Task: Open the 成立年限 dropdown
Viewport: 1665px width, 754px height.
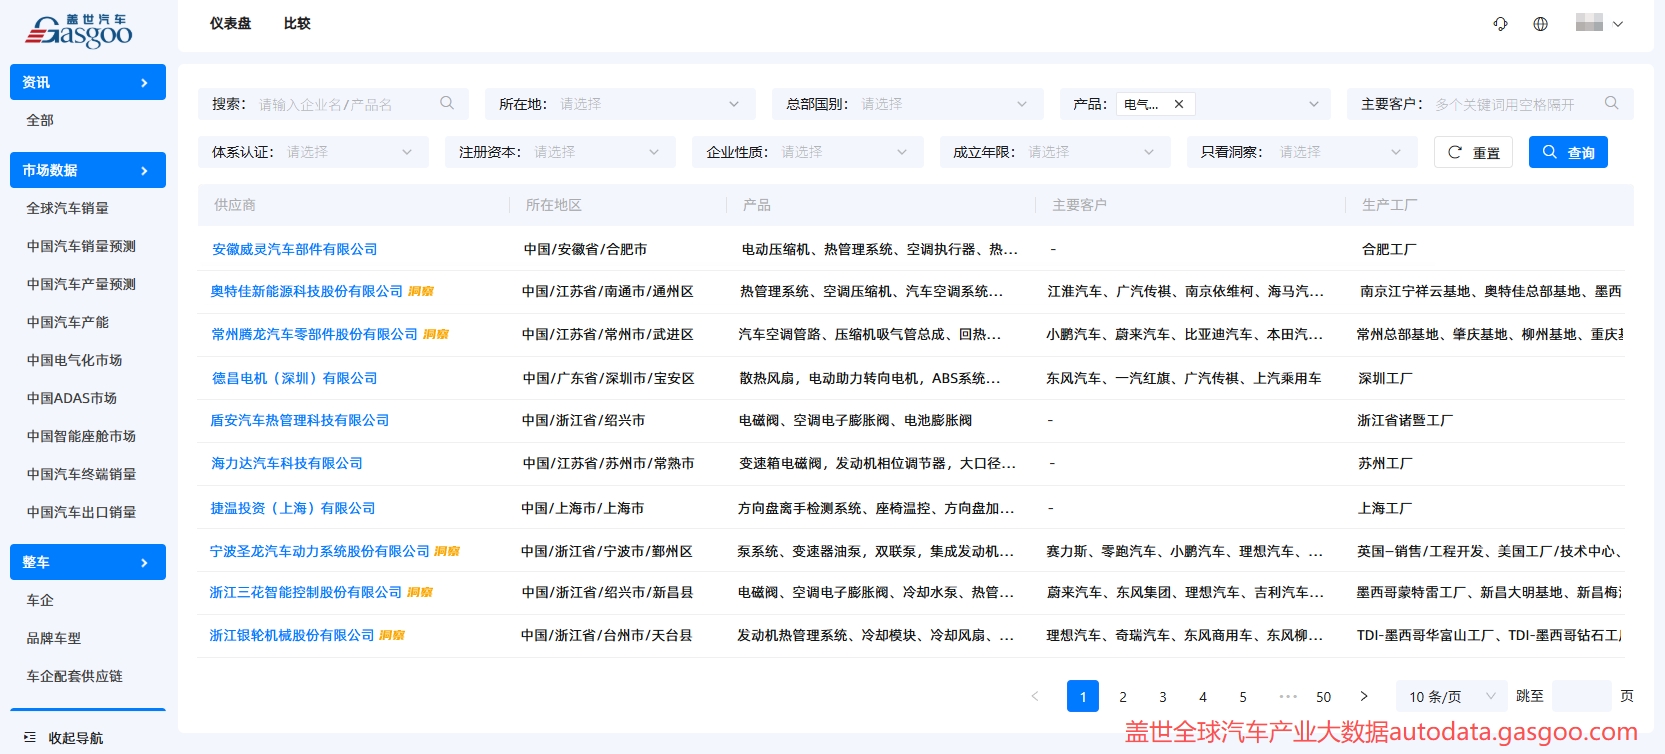Action: pyautogui.click(x=1055, y=152)
